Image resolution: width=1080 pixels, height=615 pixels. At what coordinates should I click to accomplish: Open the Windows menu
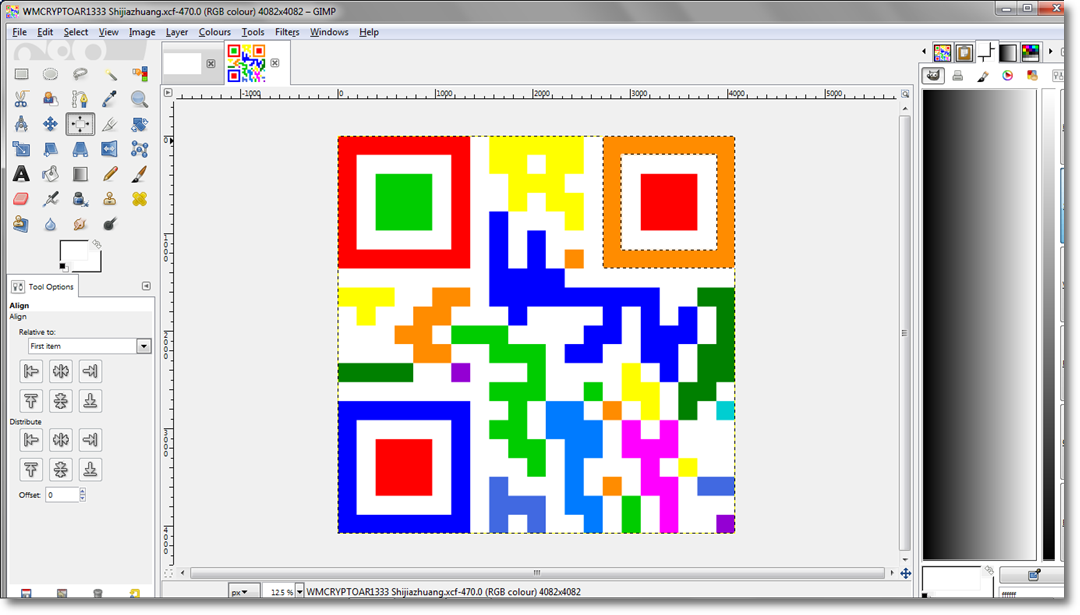[x=329, y=32]
